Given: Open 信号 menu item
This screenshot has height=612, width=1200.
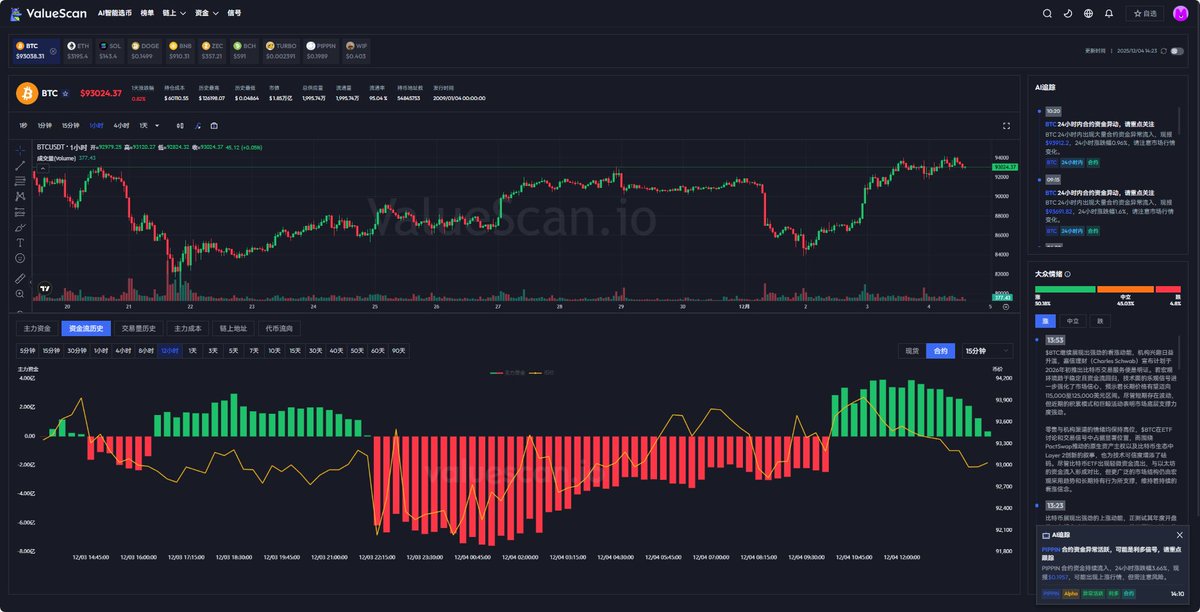Looking at the screenshot, I should [234, 13].
